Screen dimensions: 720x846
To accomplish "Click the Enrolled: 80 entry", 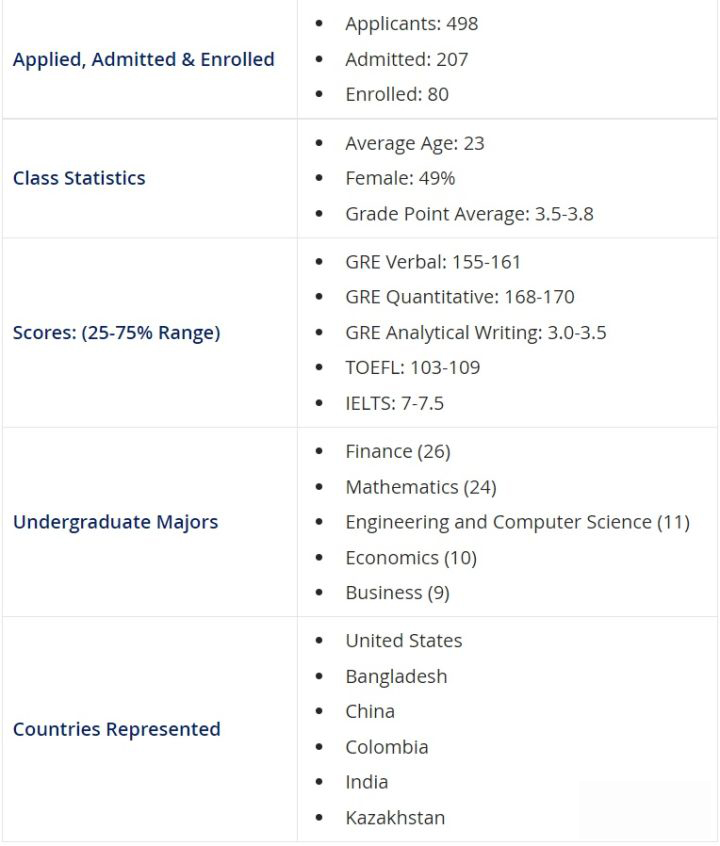I will pos(396,94).
